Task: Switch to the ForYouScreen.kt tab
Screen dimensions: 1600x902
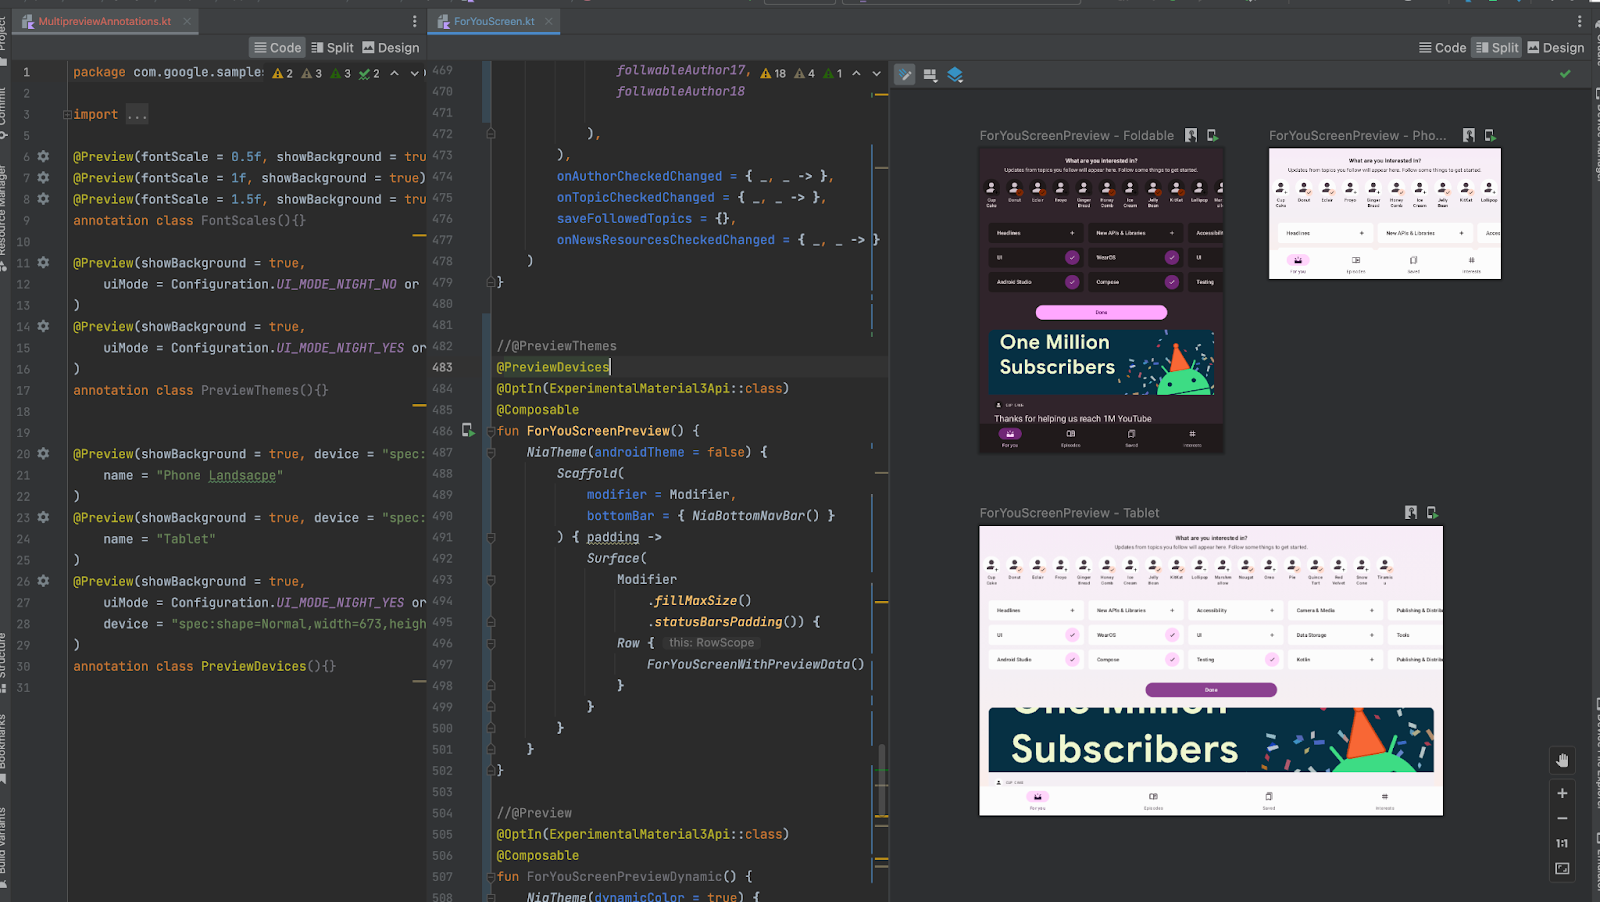Action: [x=493, y=20]
